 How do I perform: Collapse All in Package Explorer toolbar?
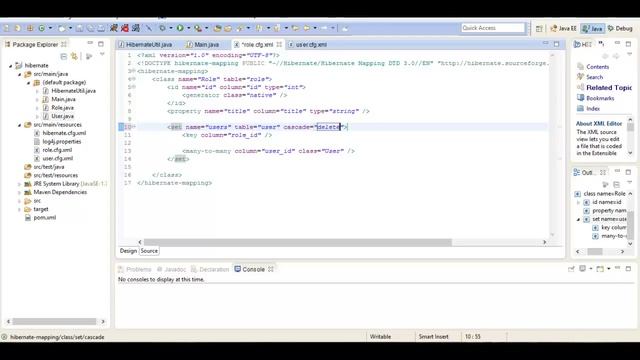click(x=64, y=56)
